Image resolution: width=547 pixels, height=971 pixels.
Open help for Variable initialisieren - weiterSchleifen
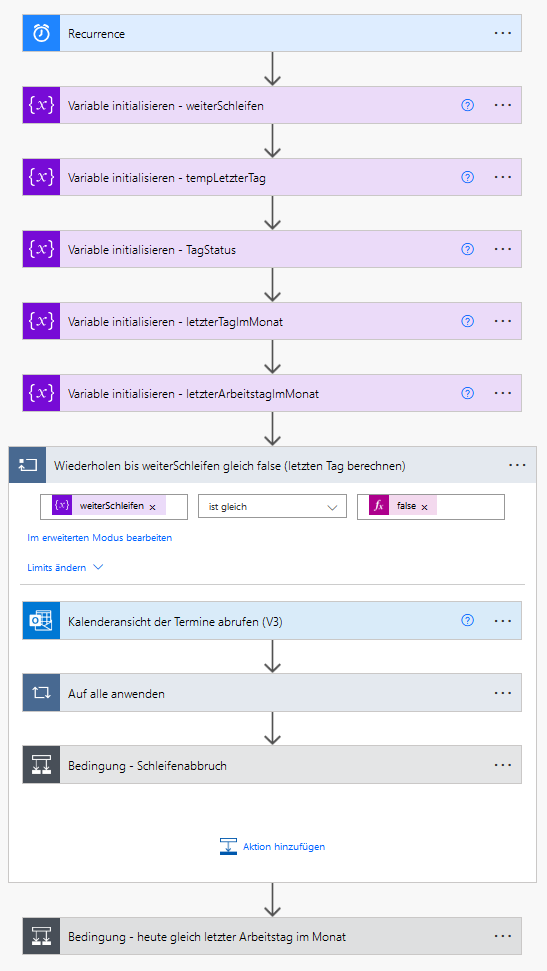tap(468, 105)
